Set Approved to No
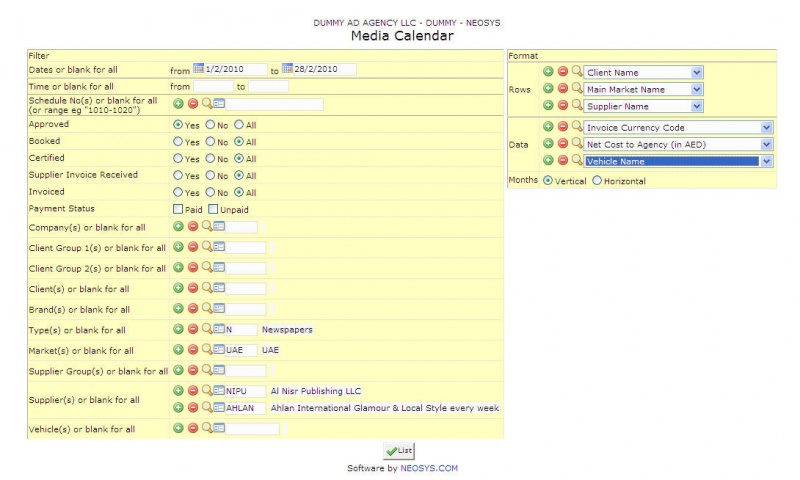This screenshot has width=800, height=480. [x=210, y=124]
